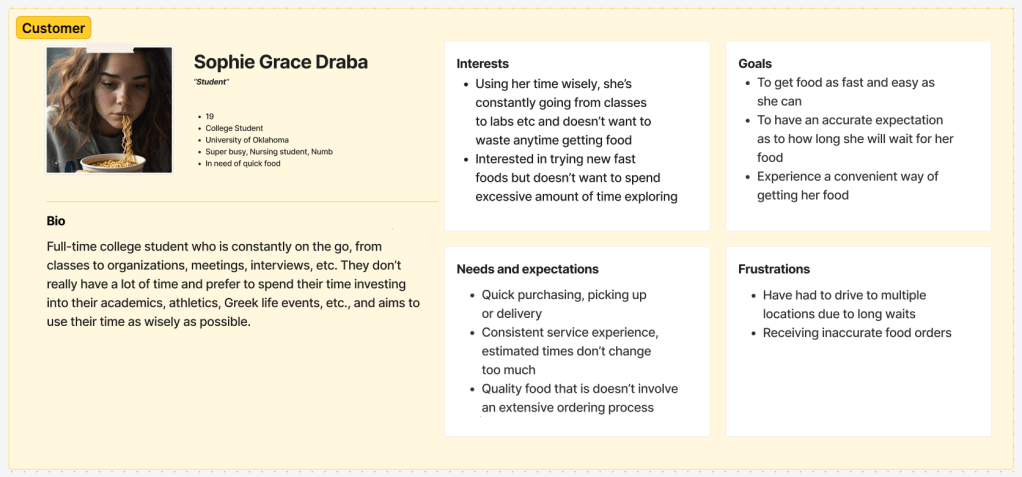Click the "Have had to drive" frustration bullet

click(x=844, y=304)
